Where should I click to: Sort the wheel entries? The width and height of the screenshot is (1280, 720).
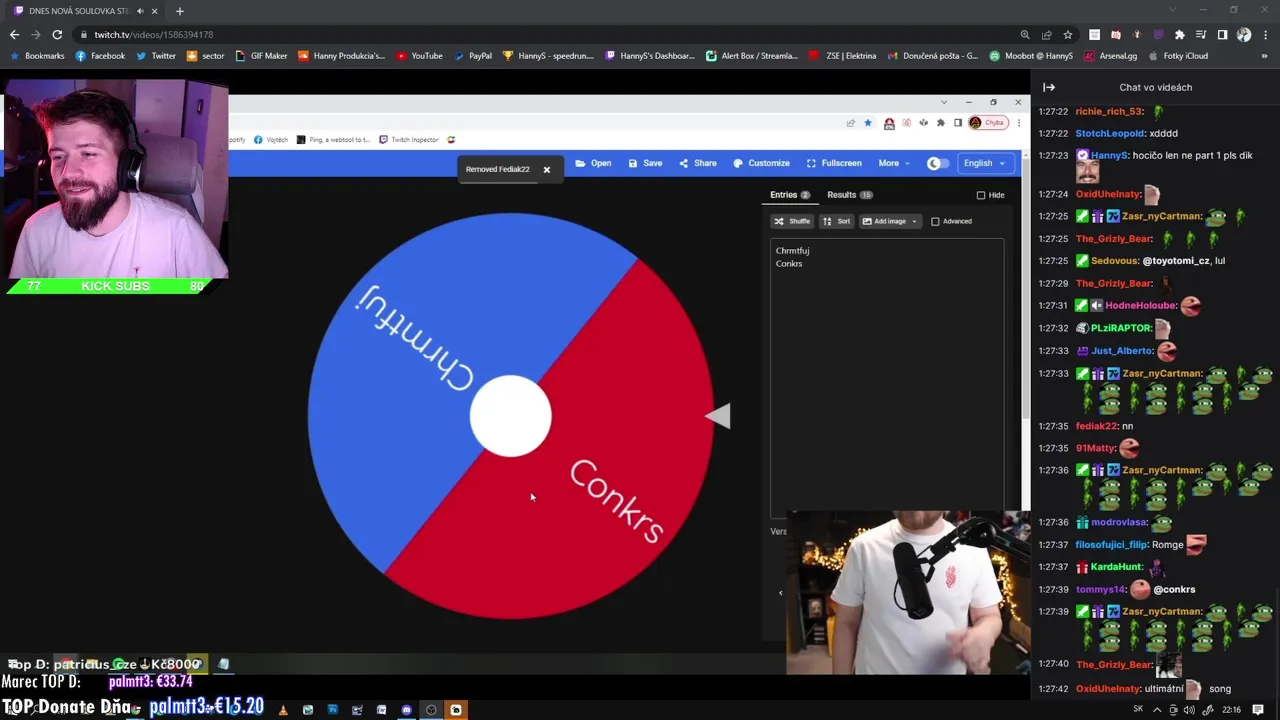(x=837, y=221)
